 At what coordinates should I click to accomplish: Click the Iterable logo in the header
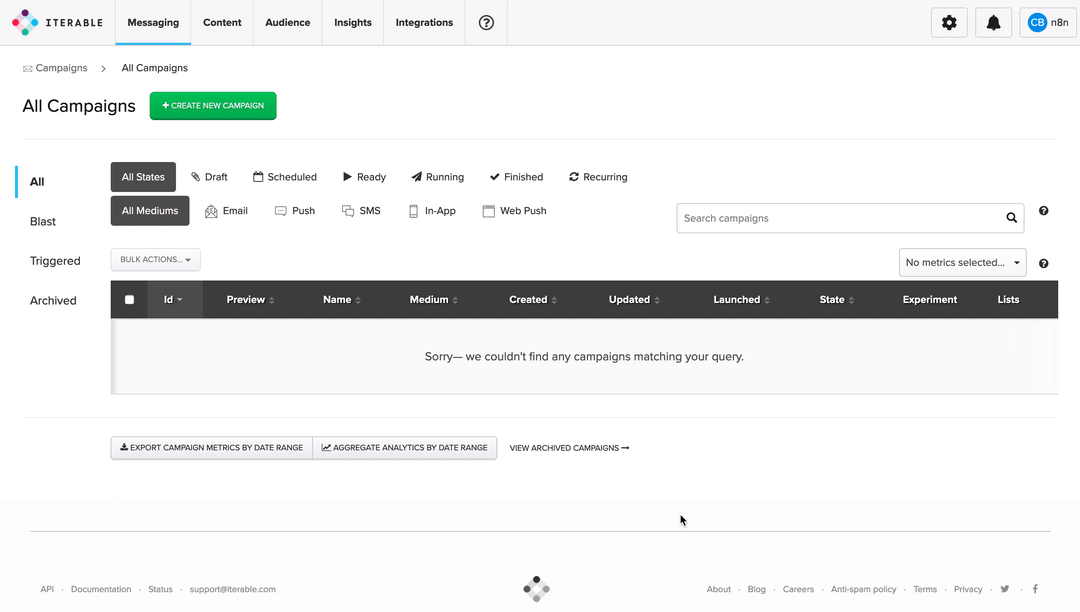tap(57, 22)
